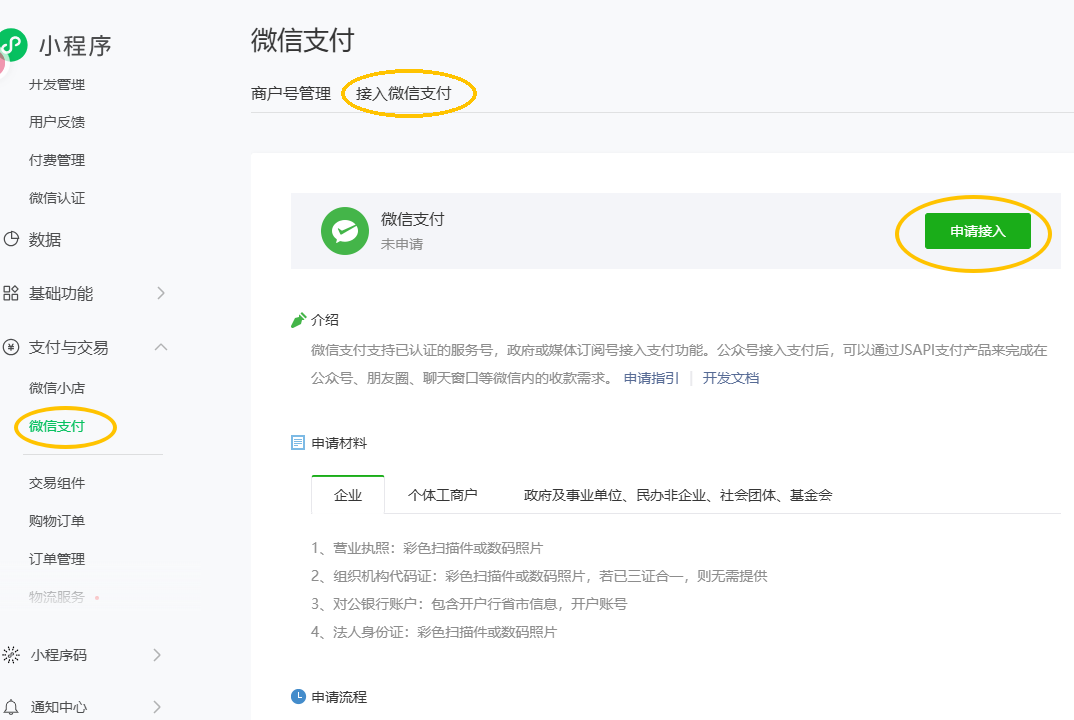Select the 企业 materials tab
This screenshot has width=1074, height=720.
pyautogui.click(x=348, y=495)
